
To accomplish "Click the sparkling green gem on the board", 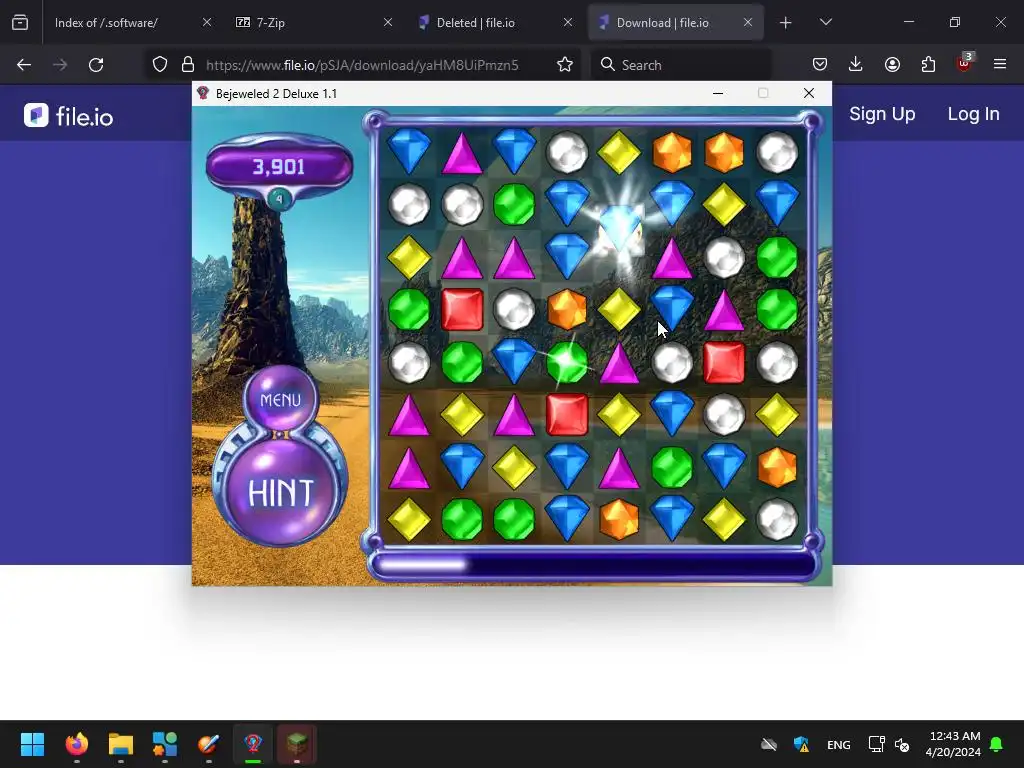I will coord(567,362).
